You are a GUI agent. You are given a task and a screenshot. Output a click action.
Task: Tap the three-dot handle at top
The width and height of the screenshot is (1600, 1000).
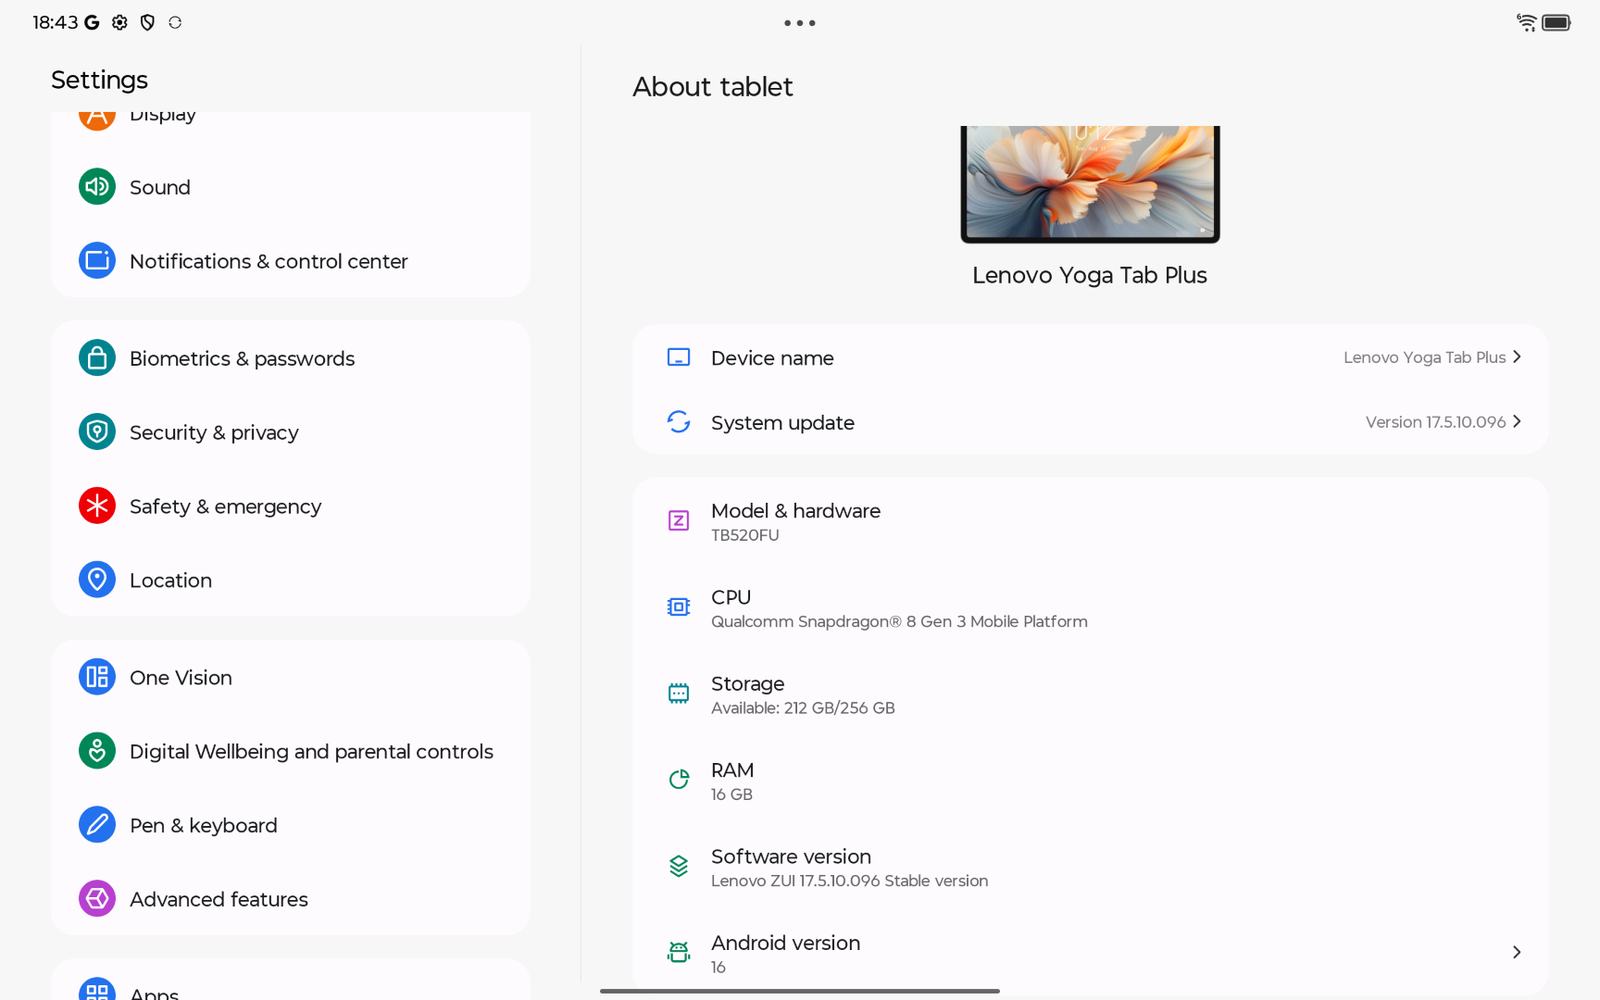[799, 23]
